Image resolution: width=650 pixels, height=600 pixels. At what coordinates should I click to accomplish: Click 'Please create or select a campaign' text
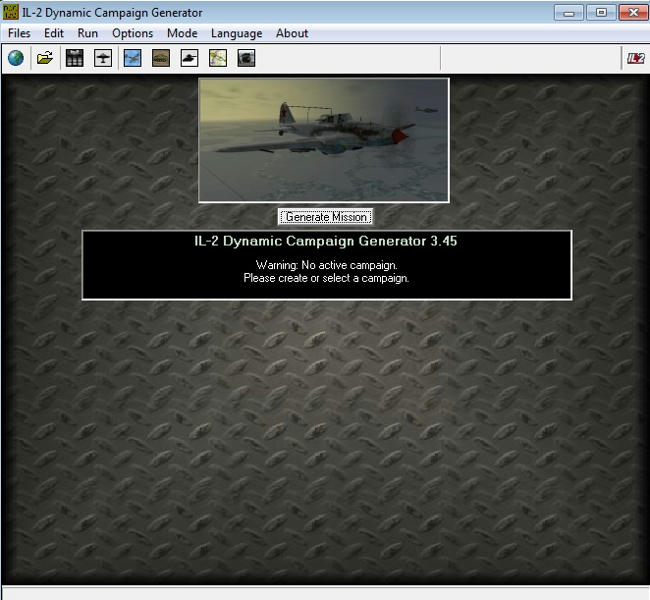(326, 278)
